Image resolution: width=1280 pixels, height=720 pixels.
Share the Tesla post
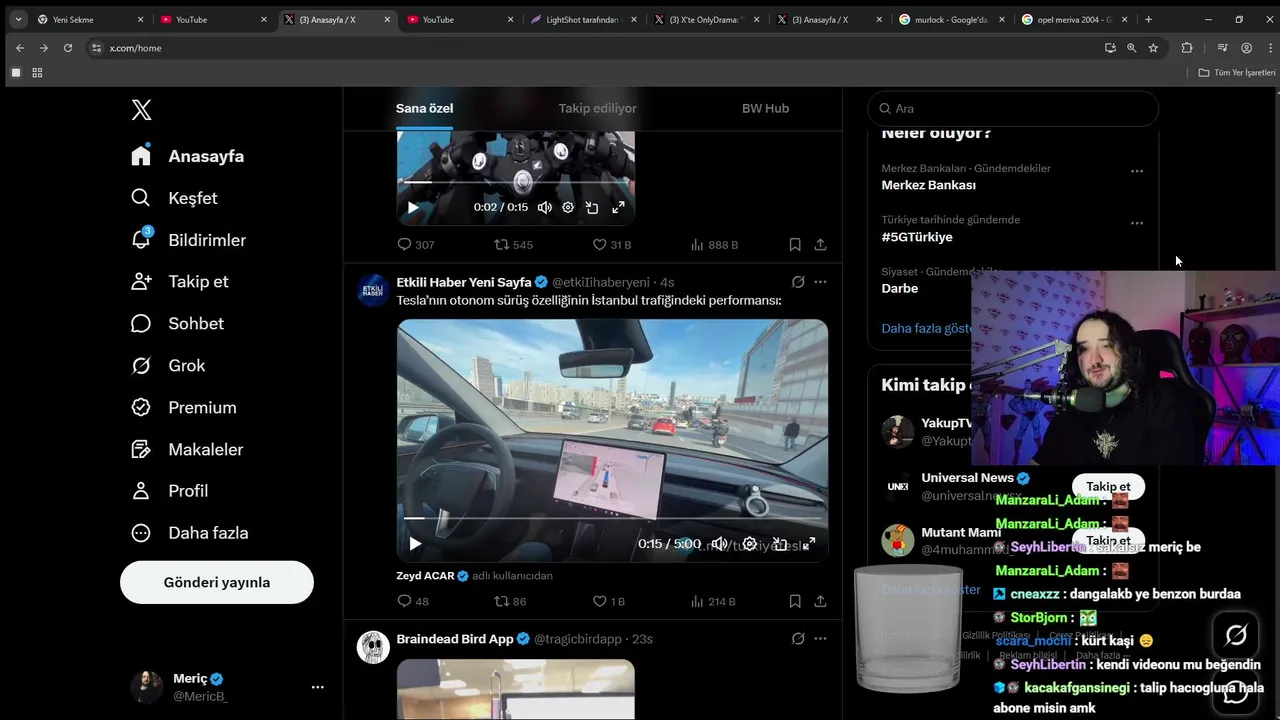[820, 601]
